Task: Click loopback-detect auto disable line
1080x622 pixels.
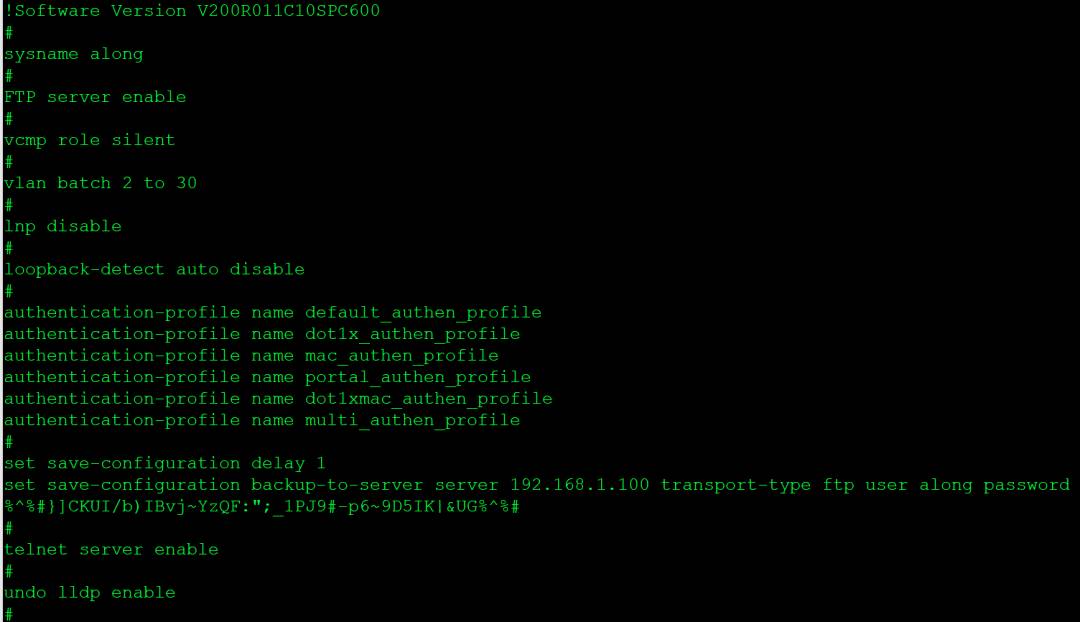Action: pos(154,269)
